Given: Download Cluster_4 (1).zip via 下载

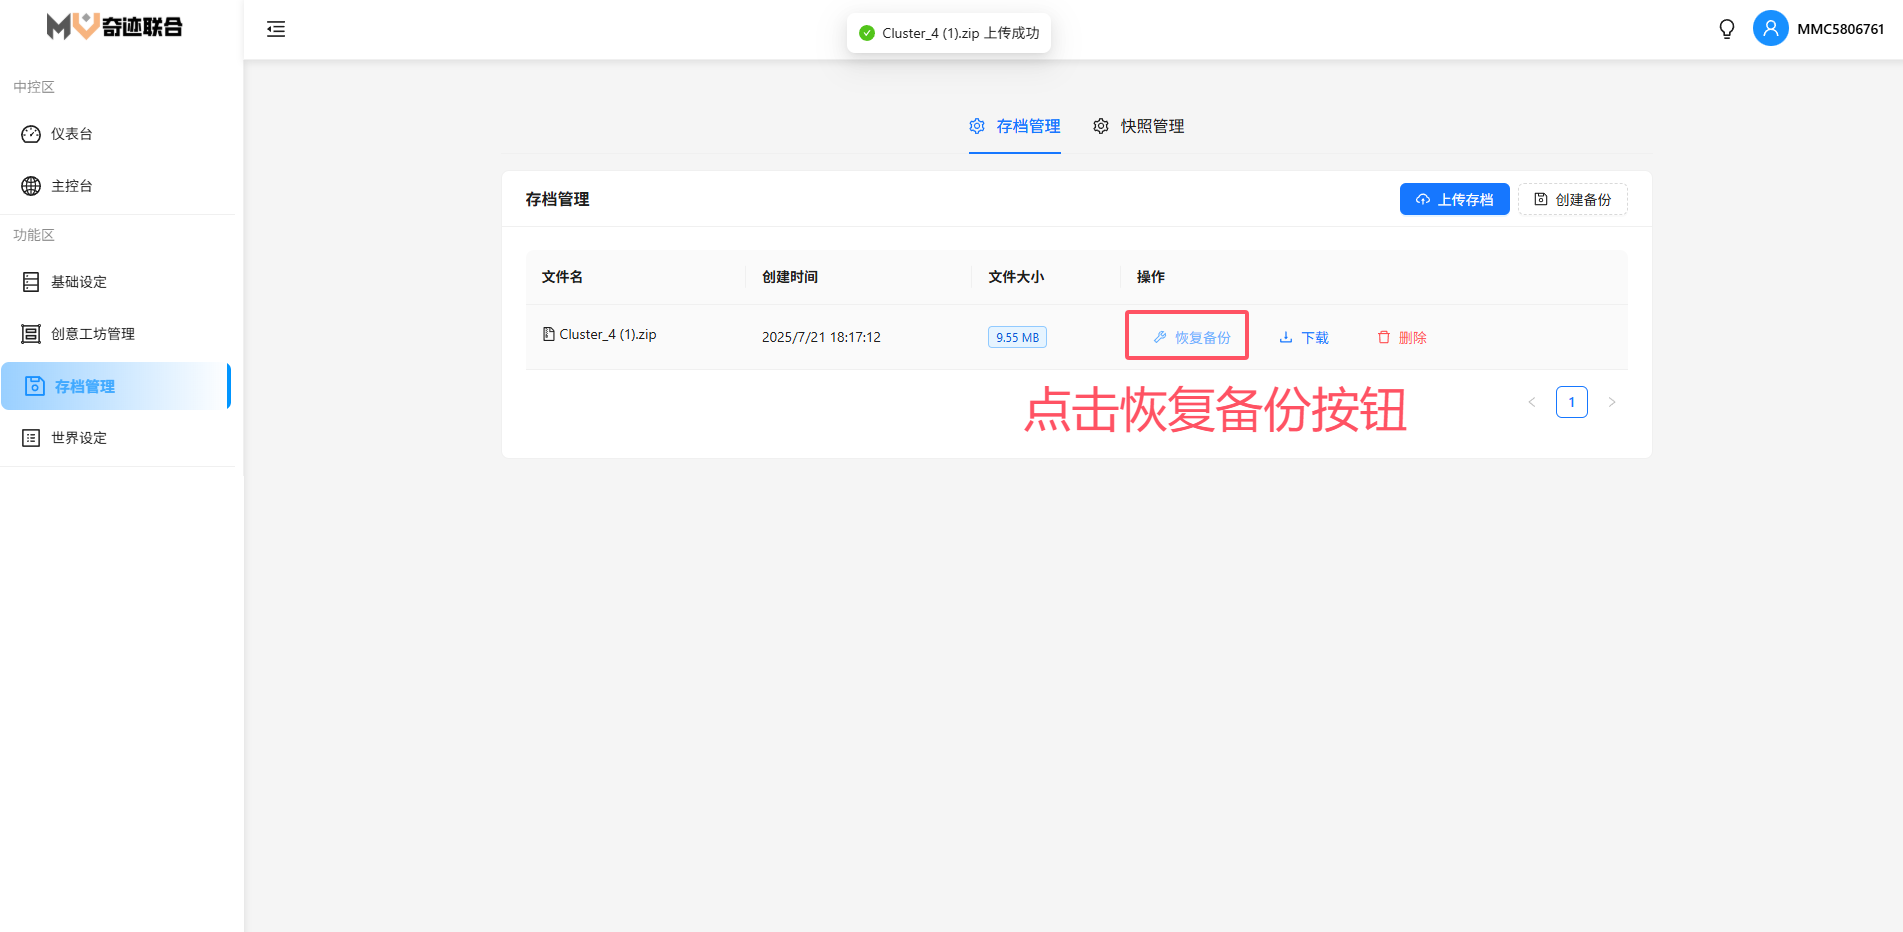Looking at the screenshot, I should [x=1304, y=338].
